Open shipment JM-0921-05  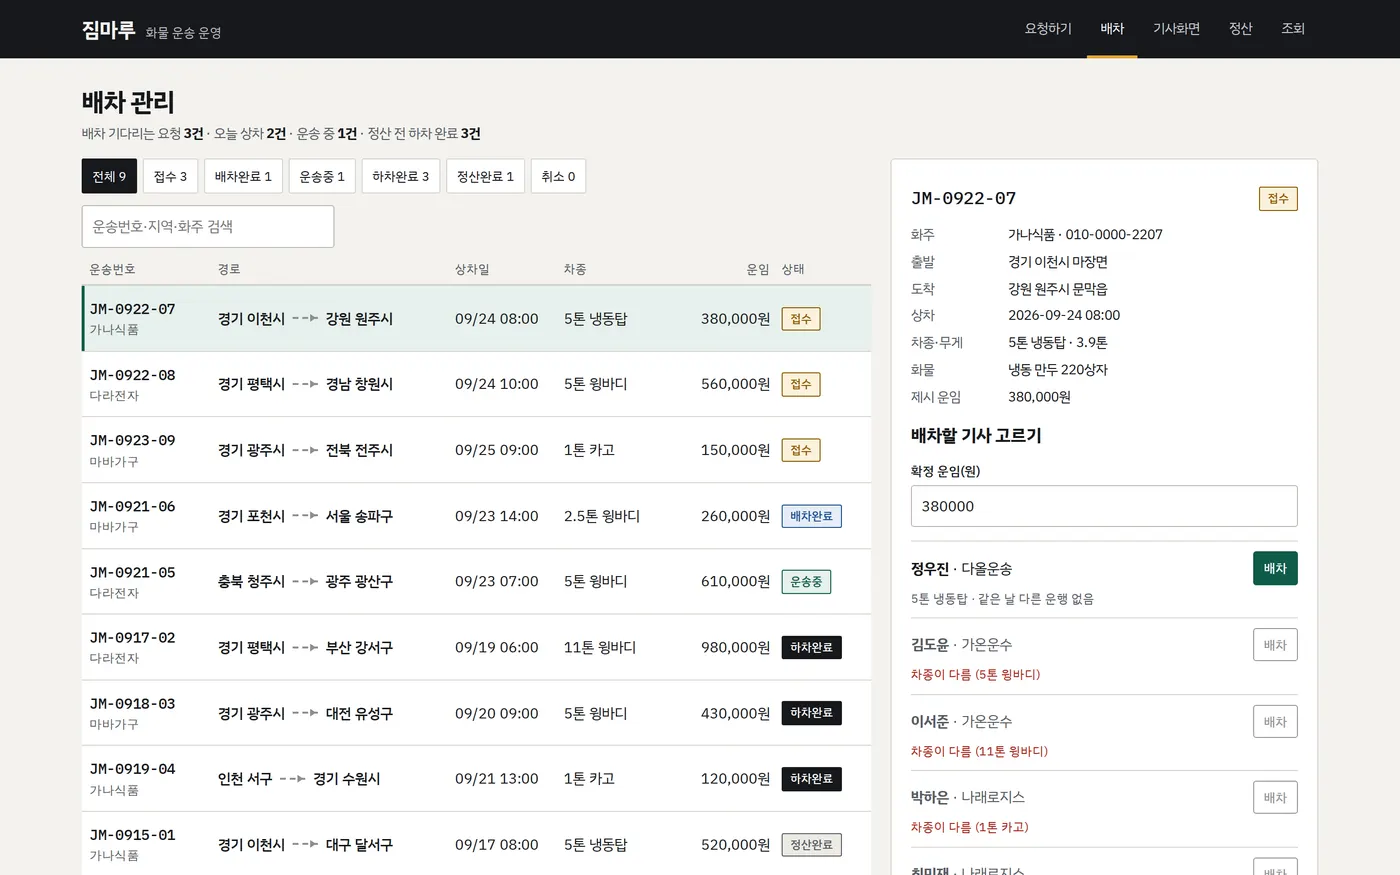(x=476, y=581)
